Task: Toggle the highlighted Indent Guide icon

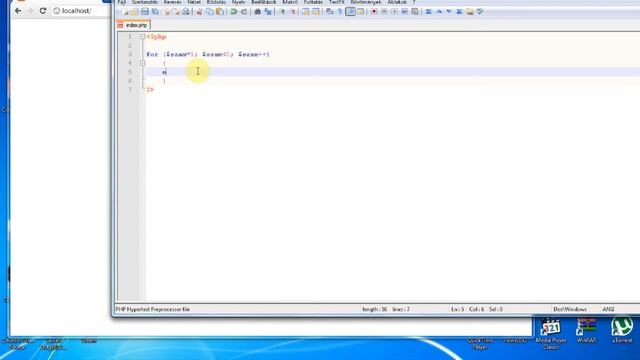Action: (351, 12)
